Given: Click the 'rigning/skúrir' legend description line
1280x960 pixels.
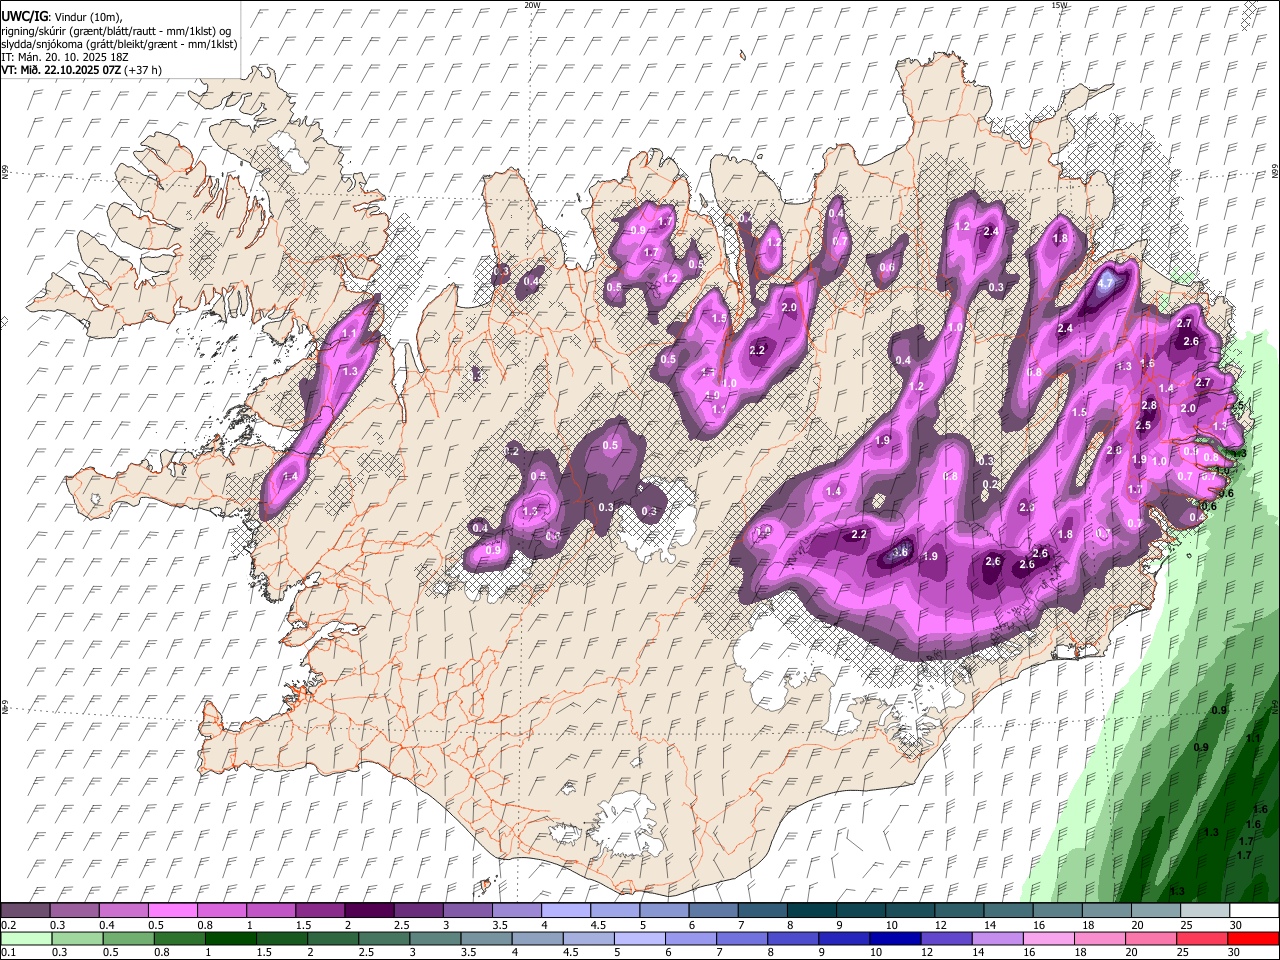Looking at the screenshot, I should (116, 31).
